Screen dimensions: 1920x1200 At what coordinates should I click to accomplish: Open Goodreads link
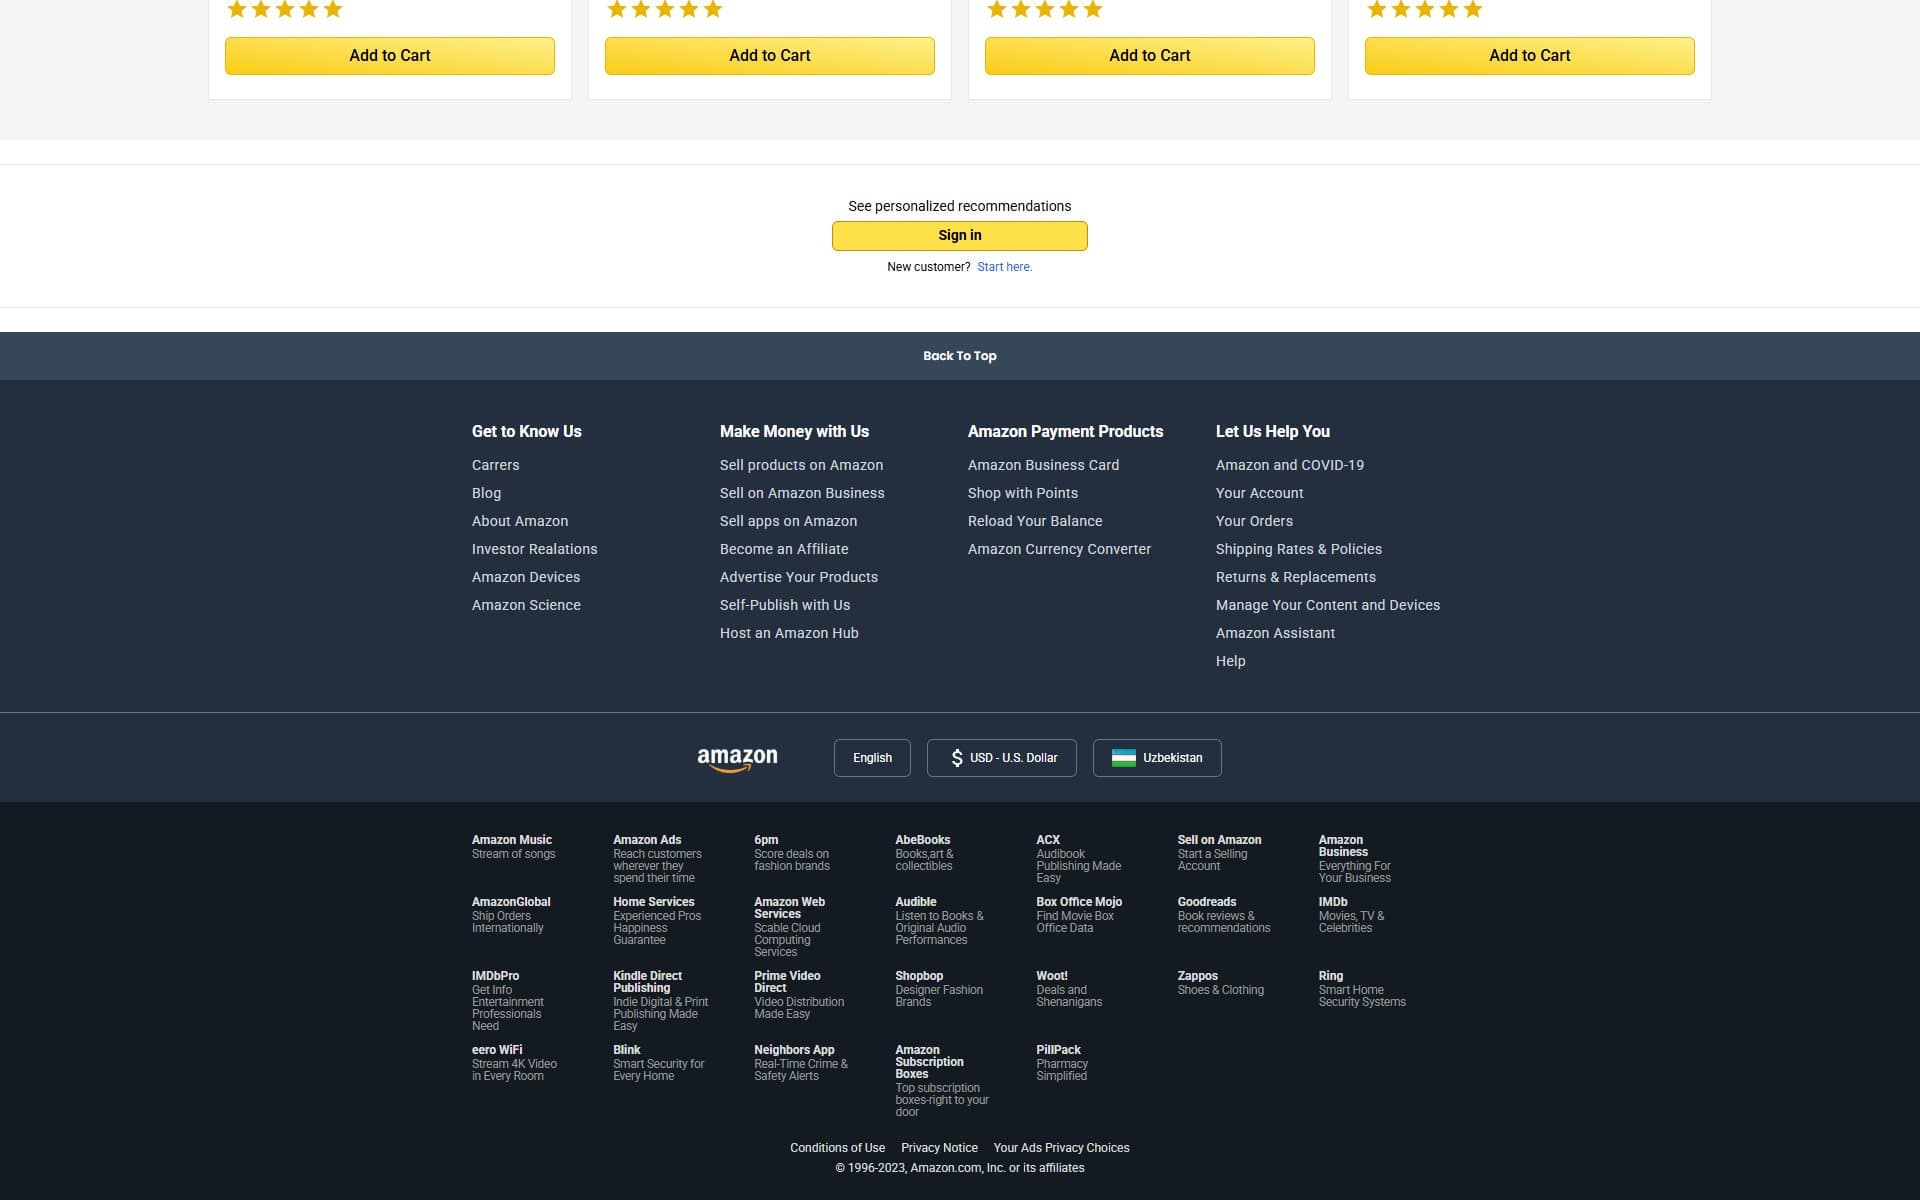(x=1223, y=915)
